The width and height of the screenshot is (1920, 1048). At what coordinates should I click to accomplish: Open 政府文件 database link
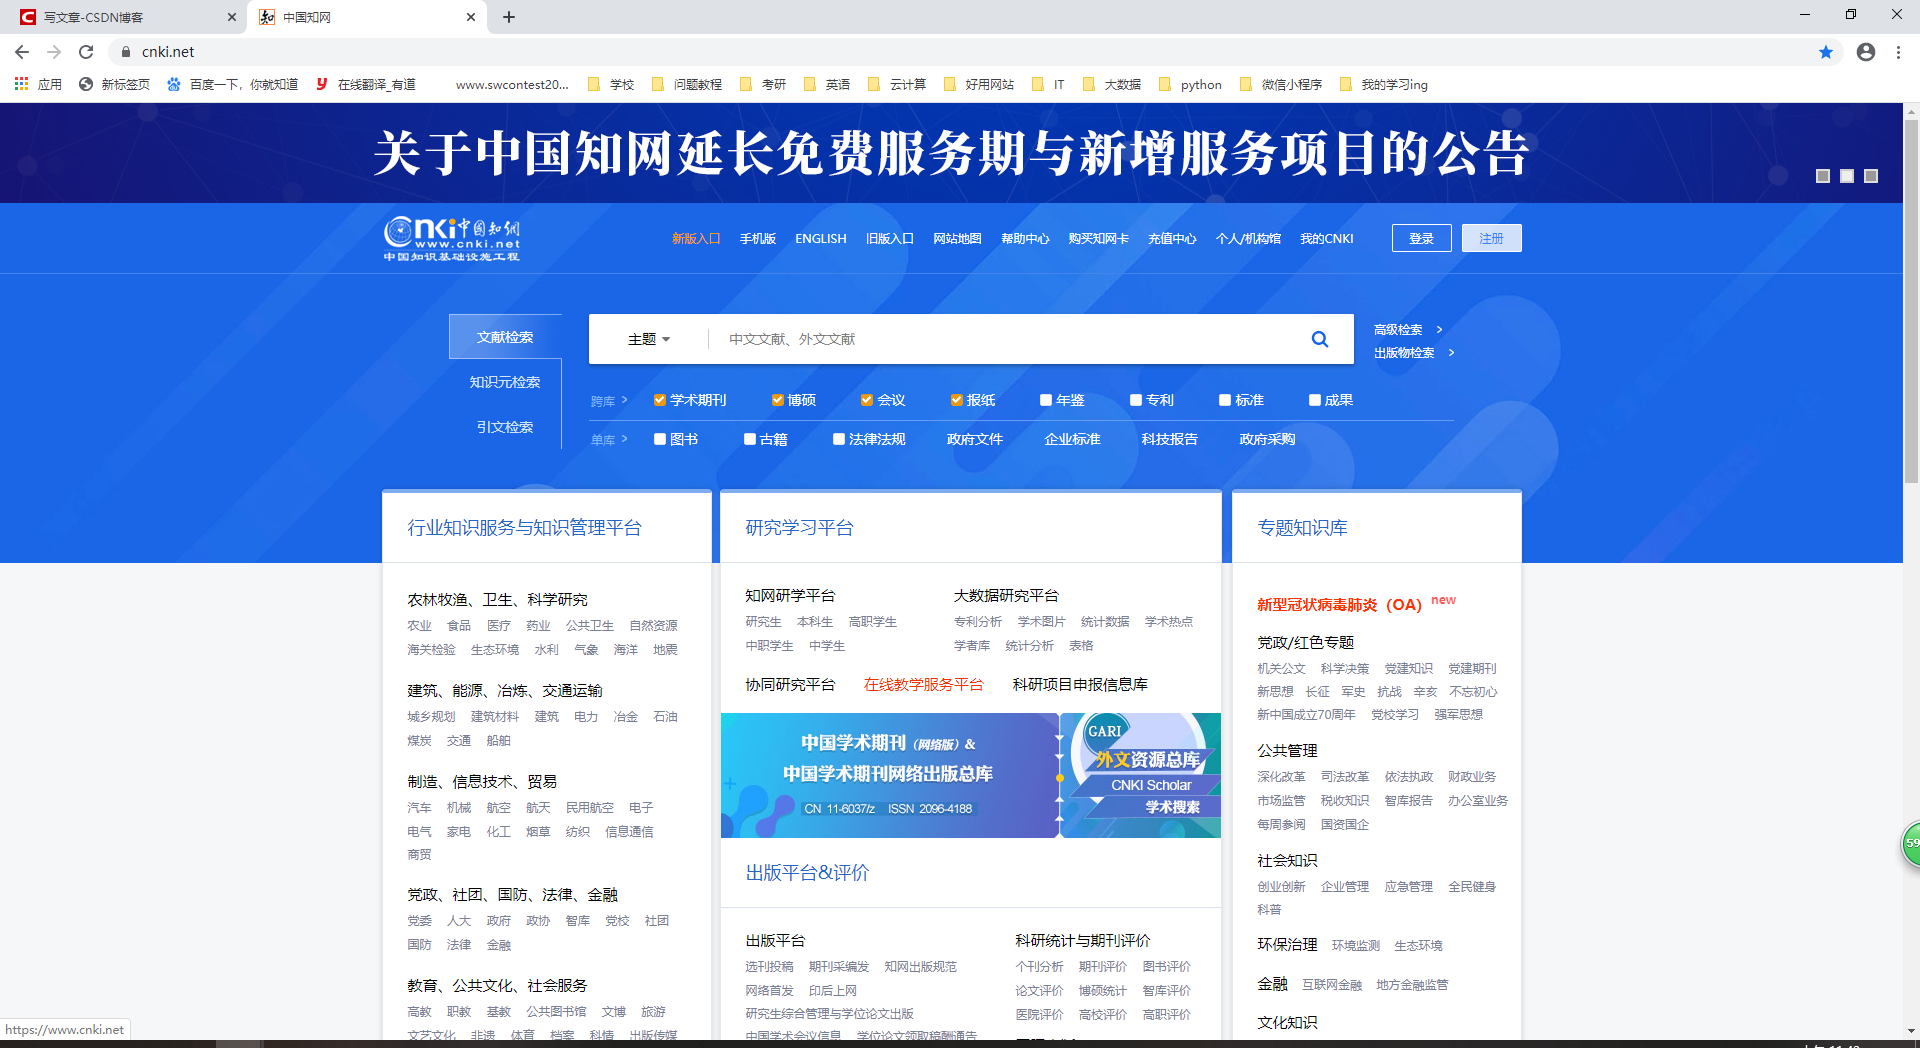tap(975, 439)
